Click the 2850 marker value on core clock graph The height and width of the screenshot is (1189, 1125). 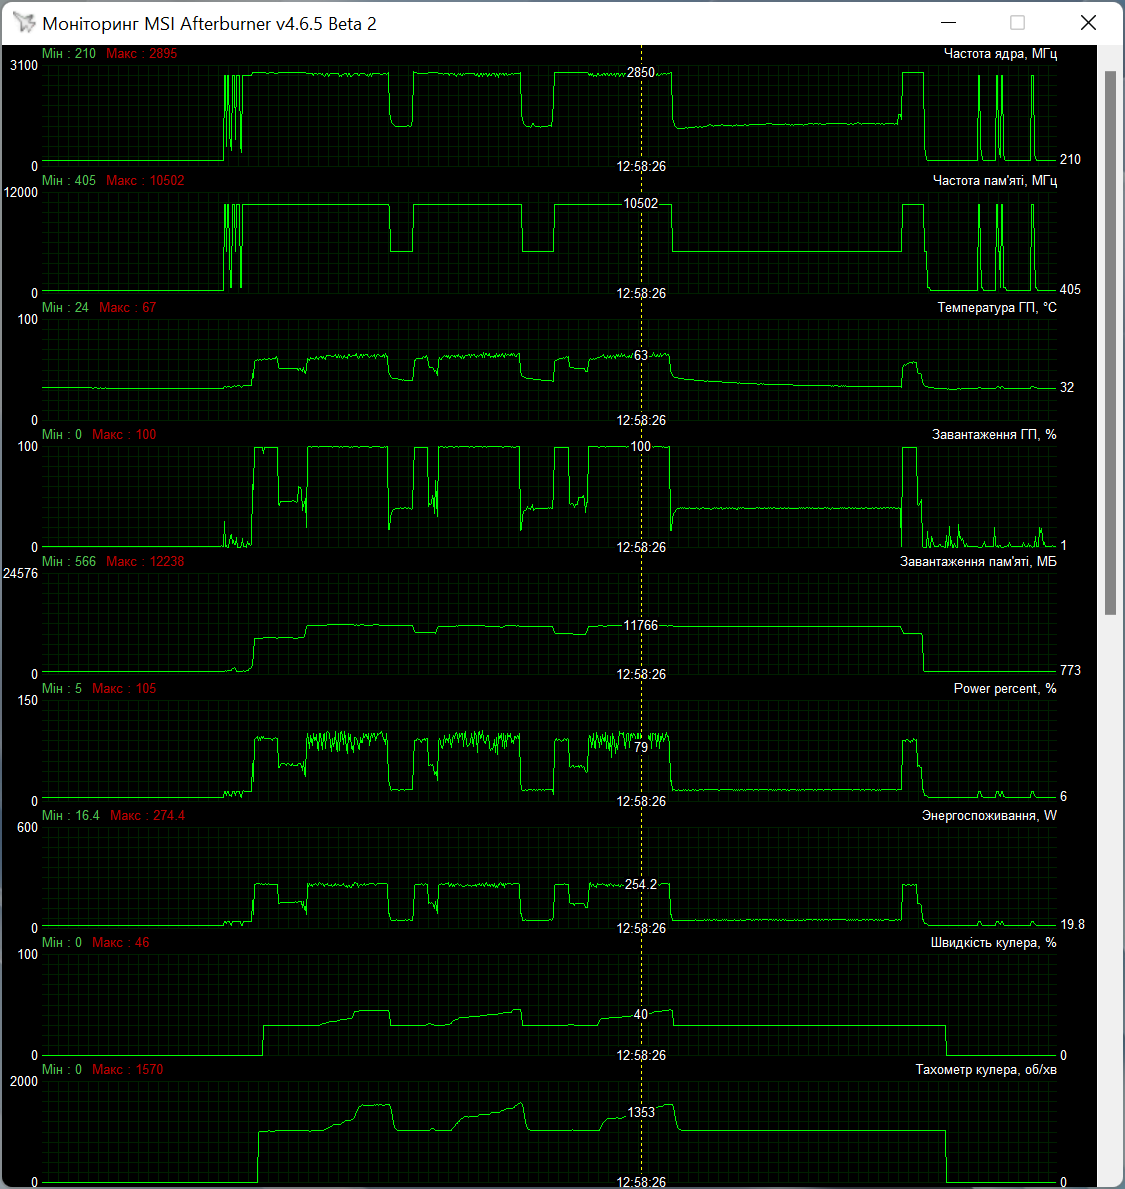641,72
